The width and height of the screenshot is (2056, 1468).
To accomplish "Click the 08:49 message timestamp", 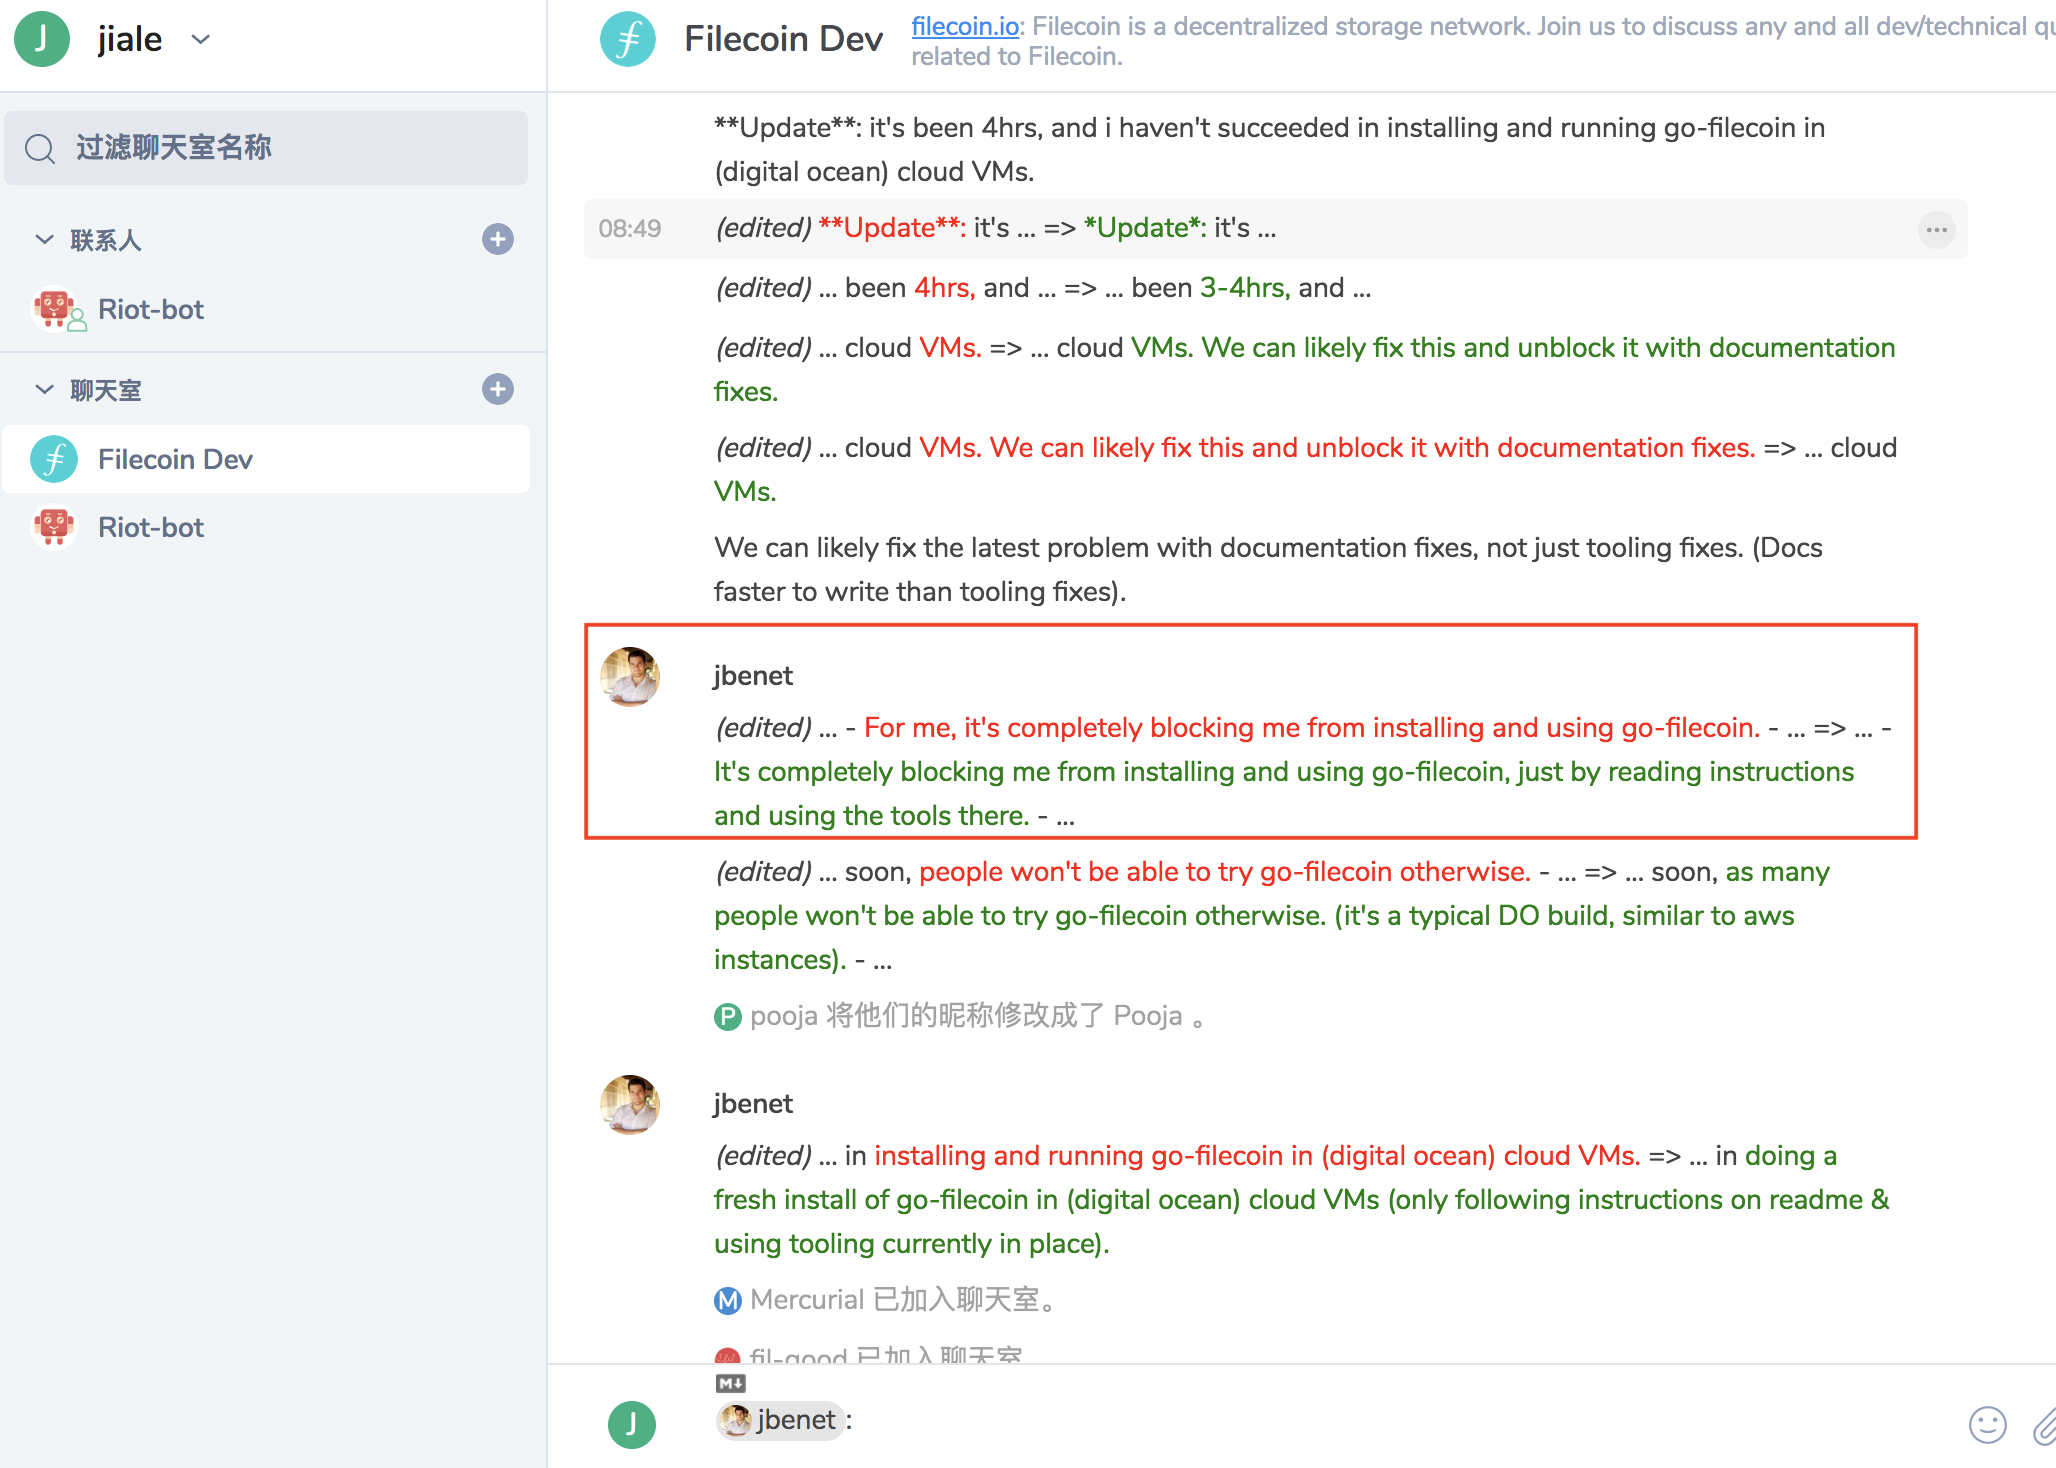I will [x=629, y=228].
